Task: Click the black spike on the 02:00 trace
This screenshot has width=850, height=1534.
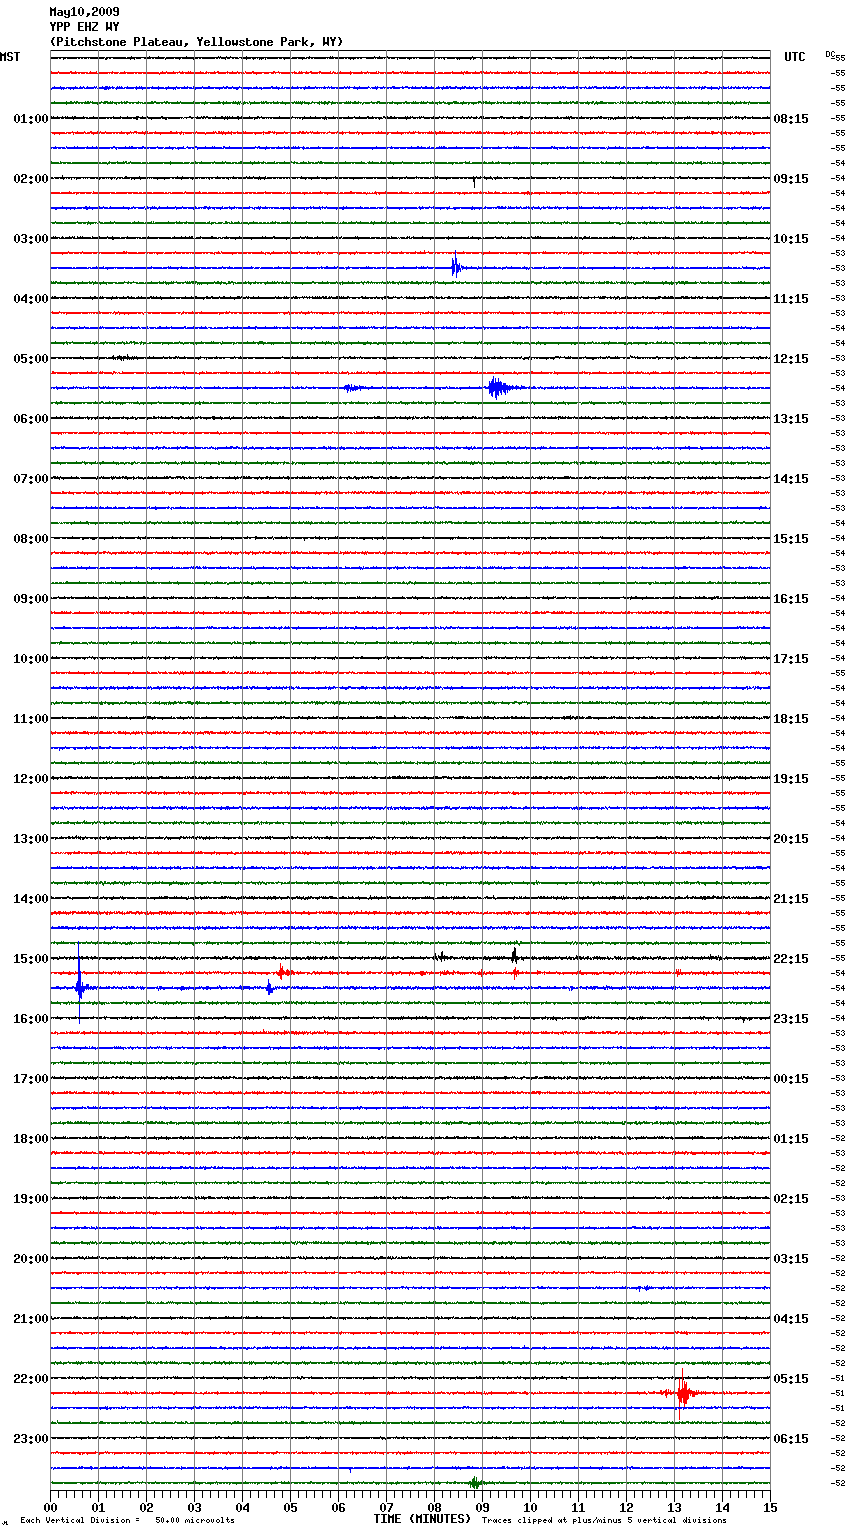Action: 474,180
